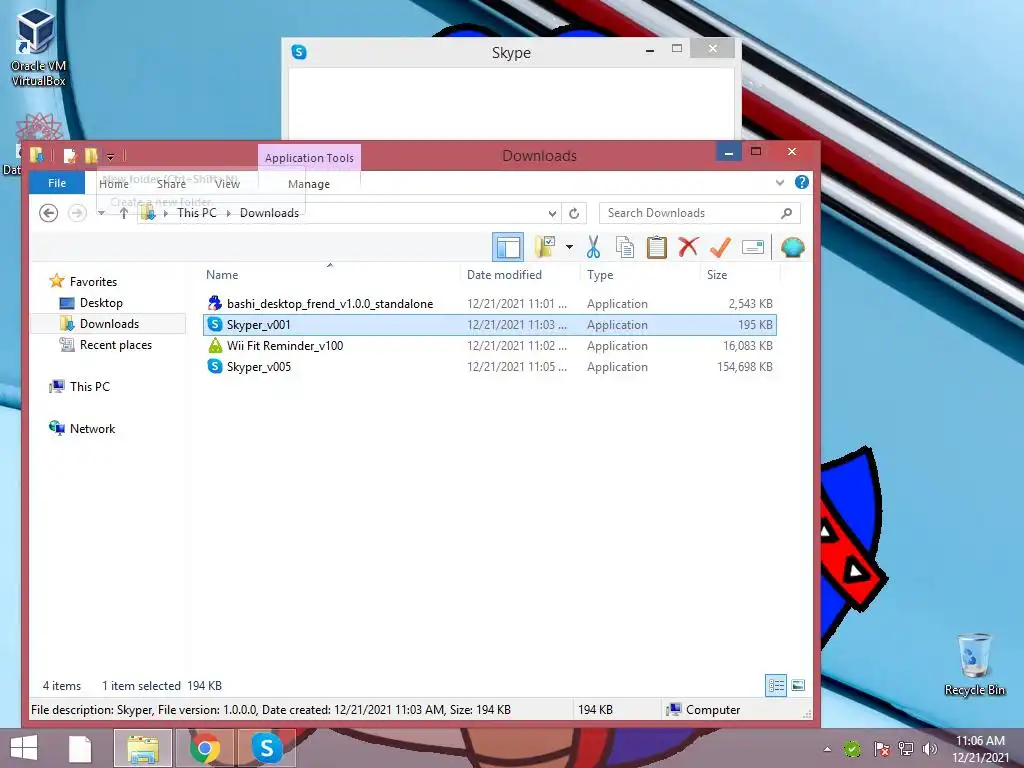Go up one level with the up arrow
This screenshot has width=1024, height=768.
(123, 213)
